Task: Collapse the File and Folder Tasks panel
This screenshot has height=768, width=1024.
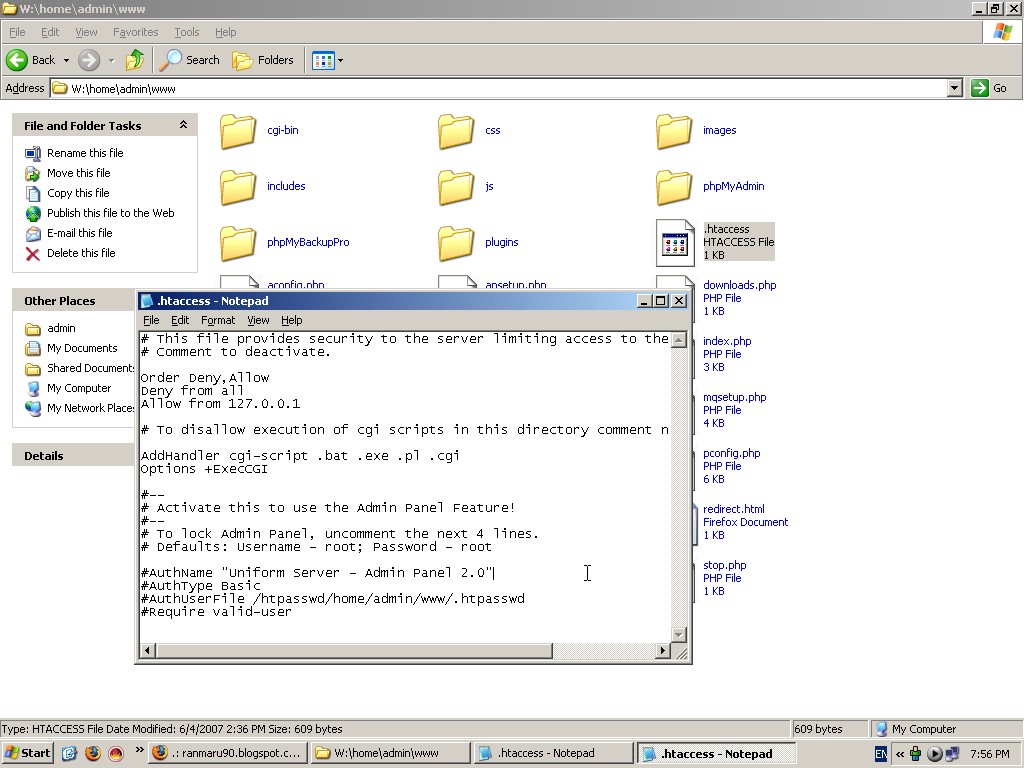Action: pos(184,125)
